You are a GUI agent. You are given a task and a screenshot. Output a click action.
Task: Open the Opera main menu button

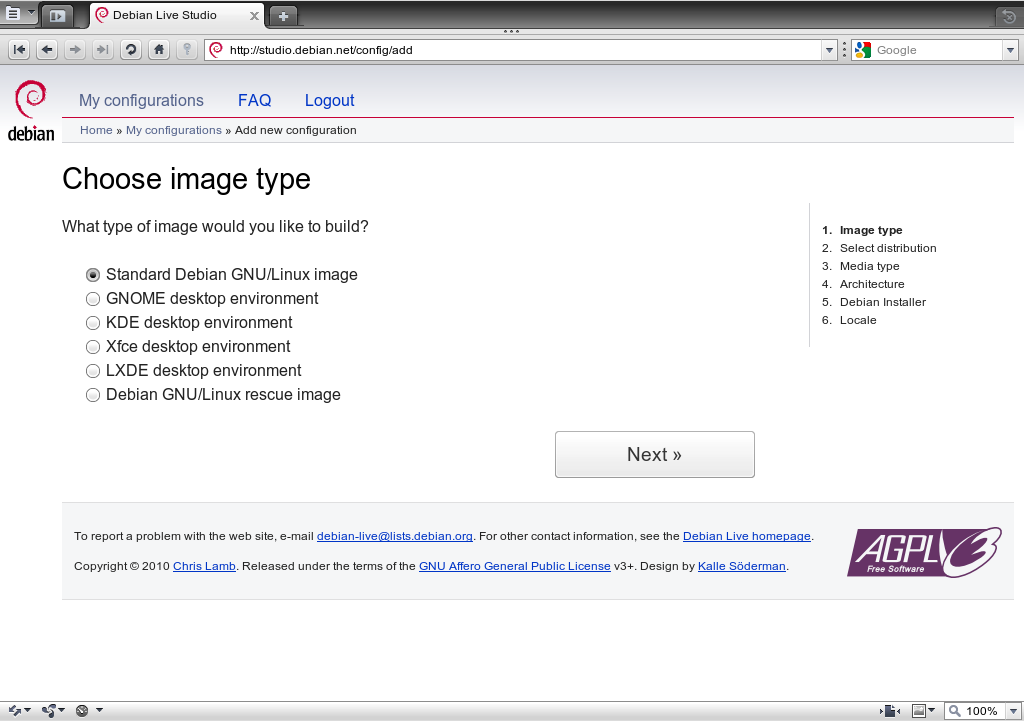pyautogui.click(x=19, y=13)
